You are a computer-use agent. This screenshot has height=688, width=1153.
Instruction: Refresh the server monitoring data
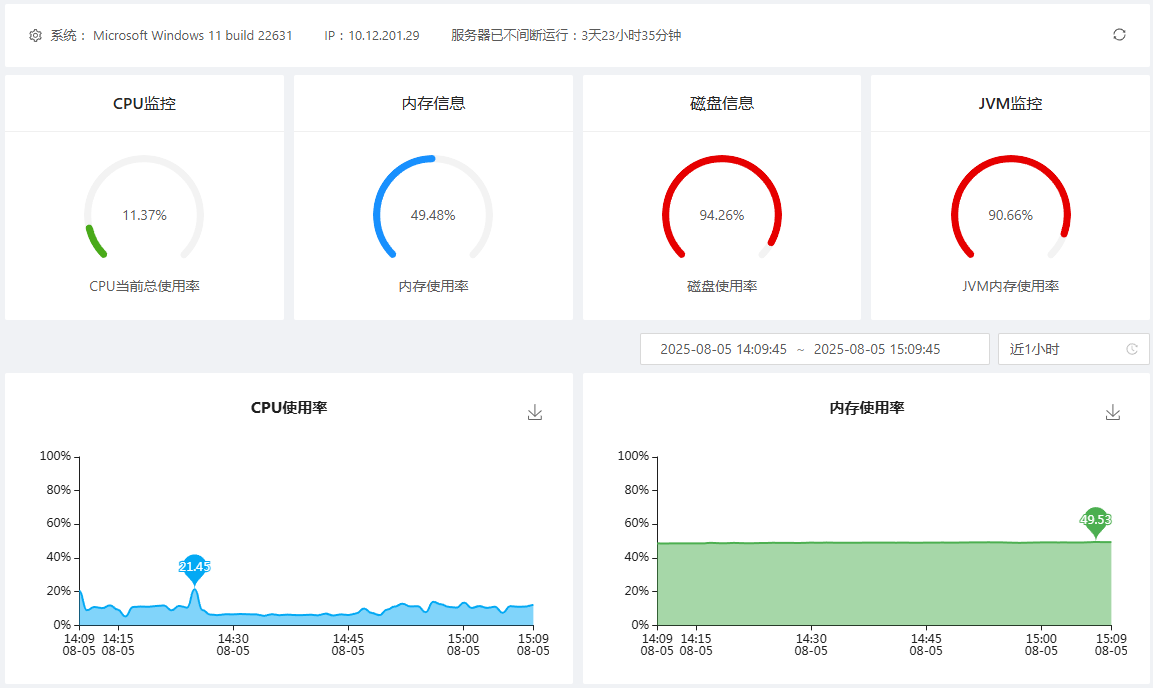[x=1119, y=35]
